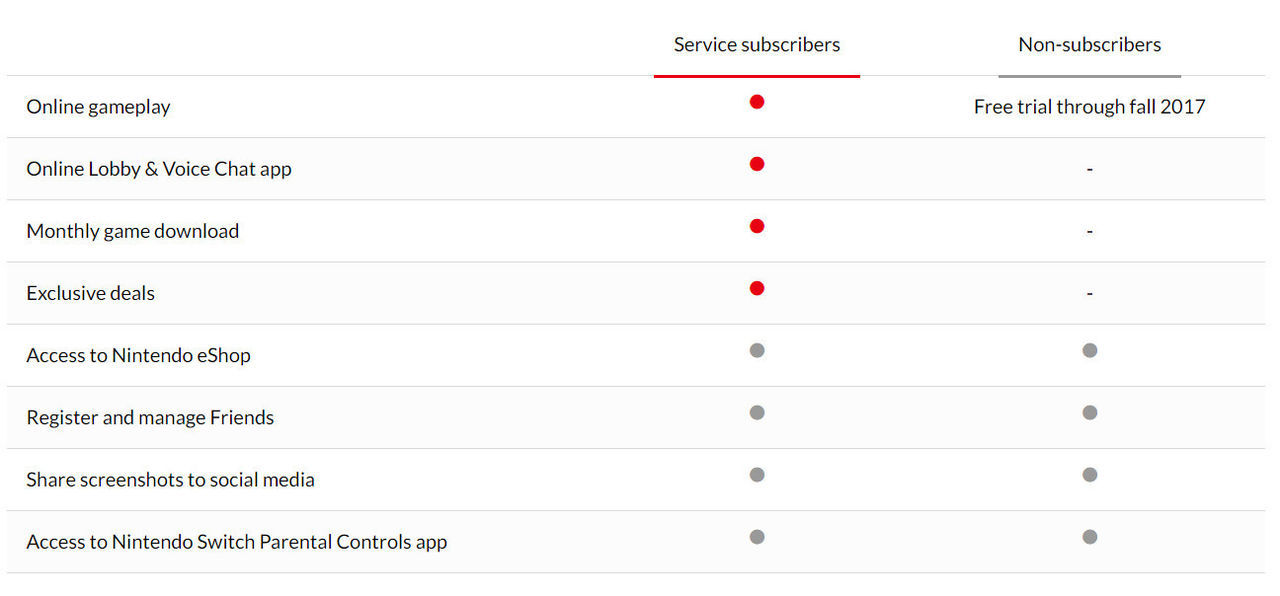Select the Service subscribers tab
This screenshot has width=1280, height=596.
(757, 45)
